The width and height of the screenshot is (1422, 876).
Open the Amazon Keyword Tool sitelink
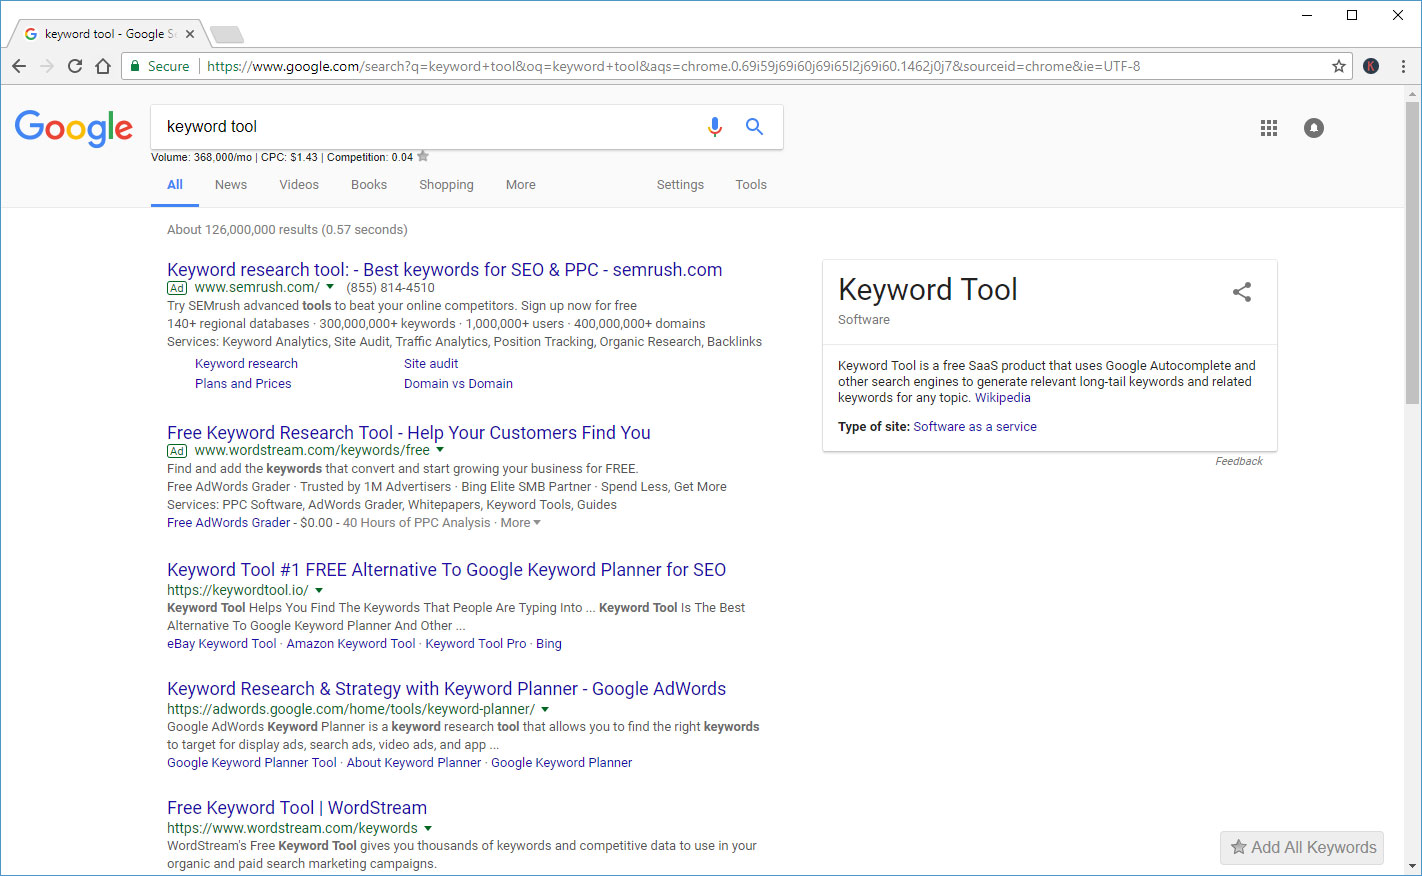coord(351,644)
